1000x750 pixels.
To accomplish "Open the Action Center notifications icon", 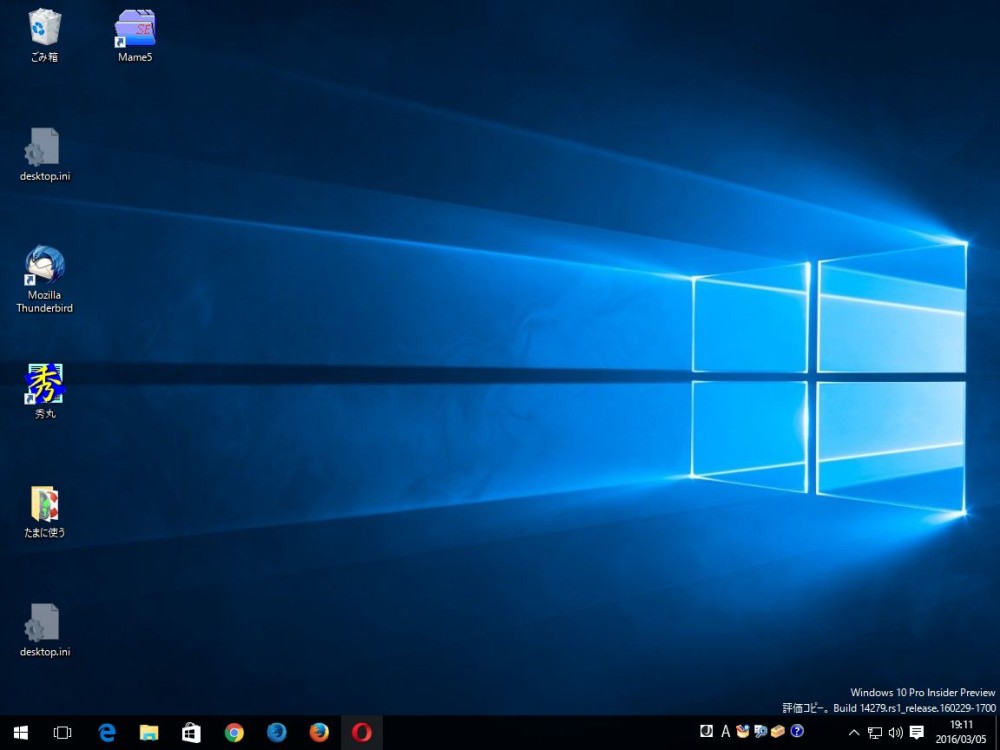I will [x=917, y=733].
